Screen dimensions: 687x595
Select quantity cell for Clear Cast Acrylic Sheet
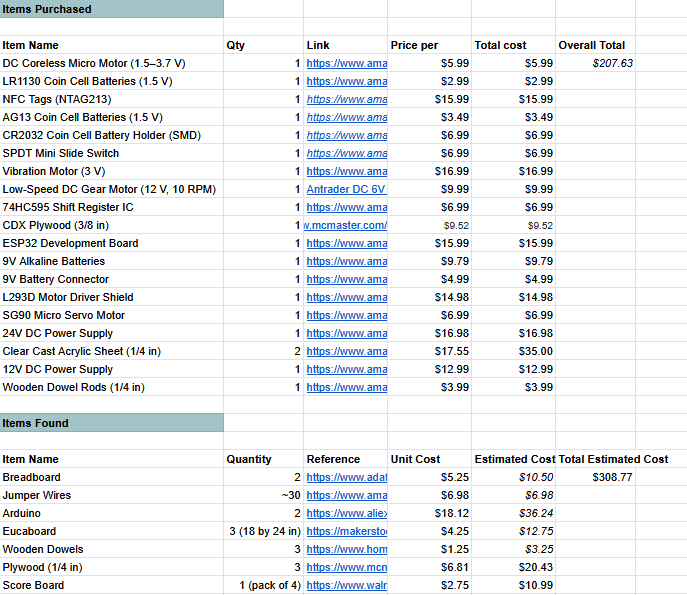tap(264, 351)
